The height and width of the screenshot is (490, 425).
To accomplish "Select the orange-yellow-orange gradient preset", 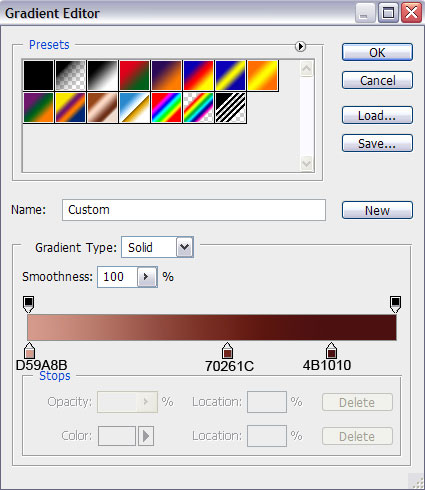I will point(263,75).
